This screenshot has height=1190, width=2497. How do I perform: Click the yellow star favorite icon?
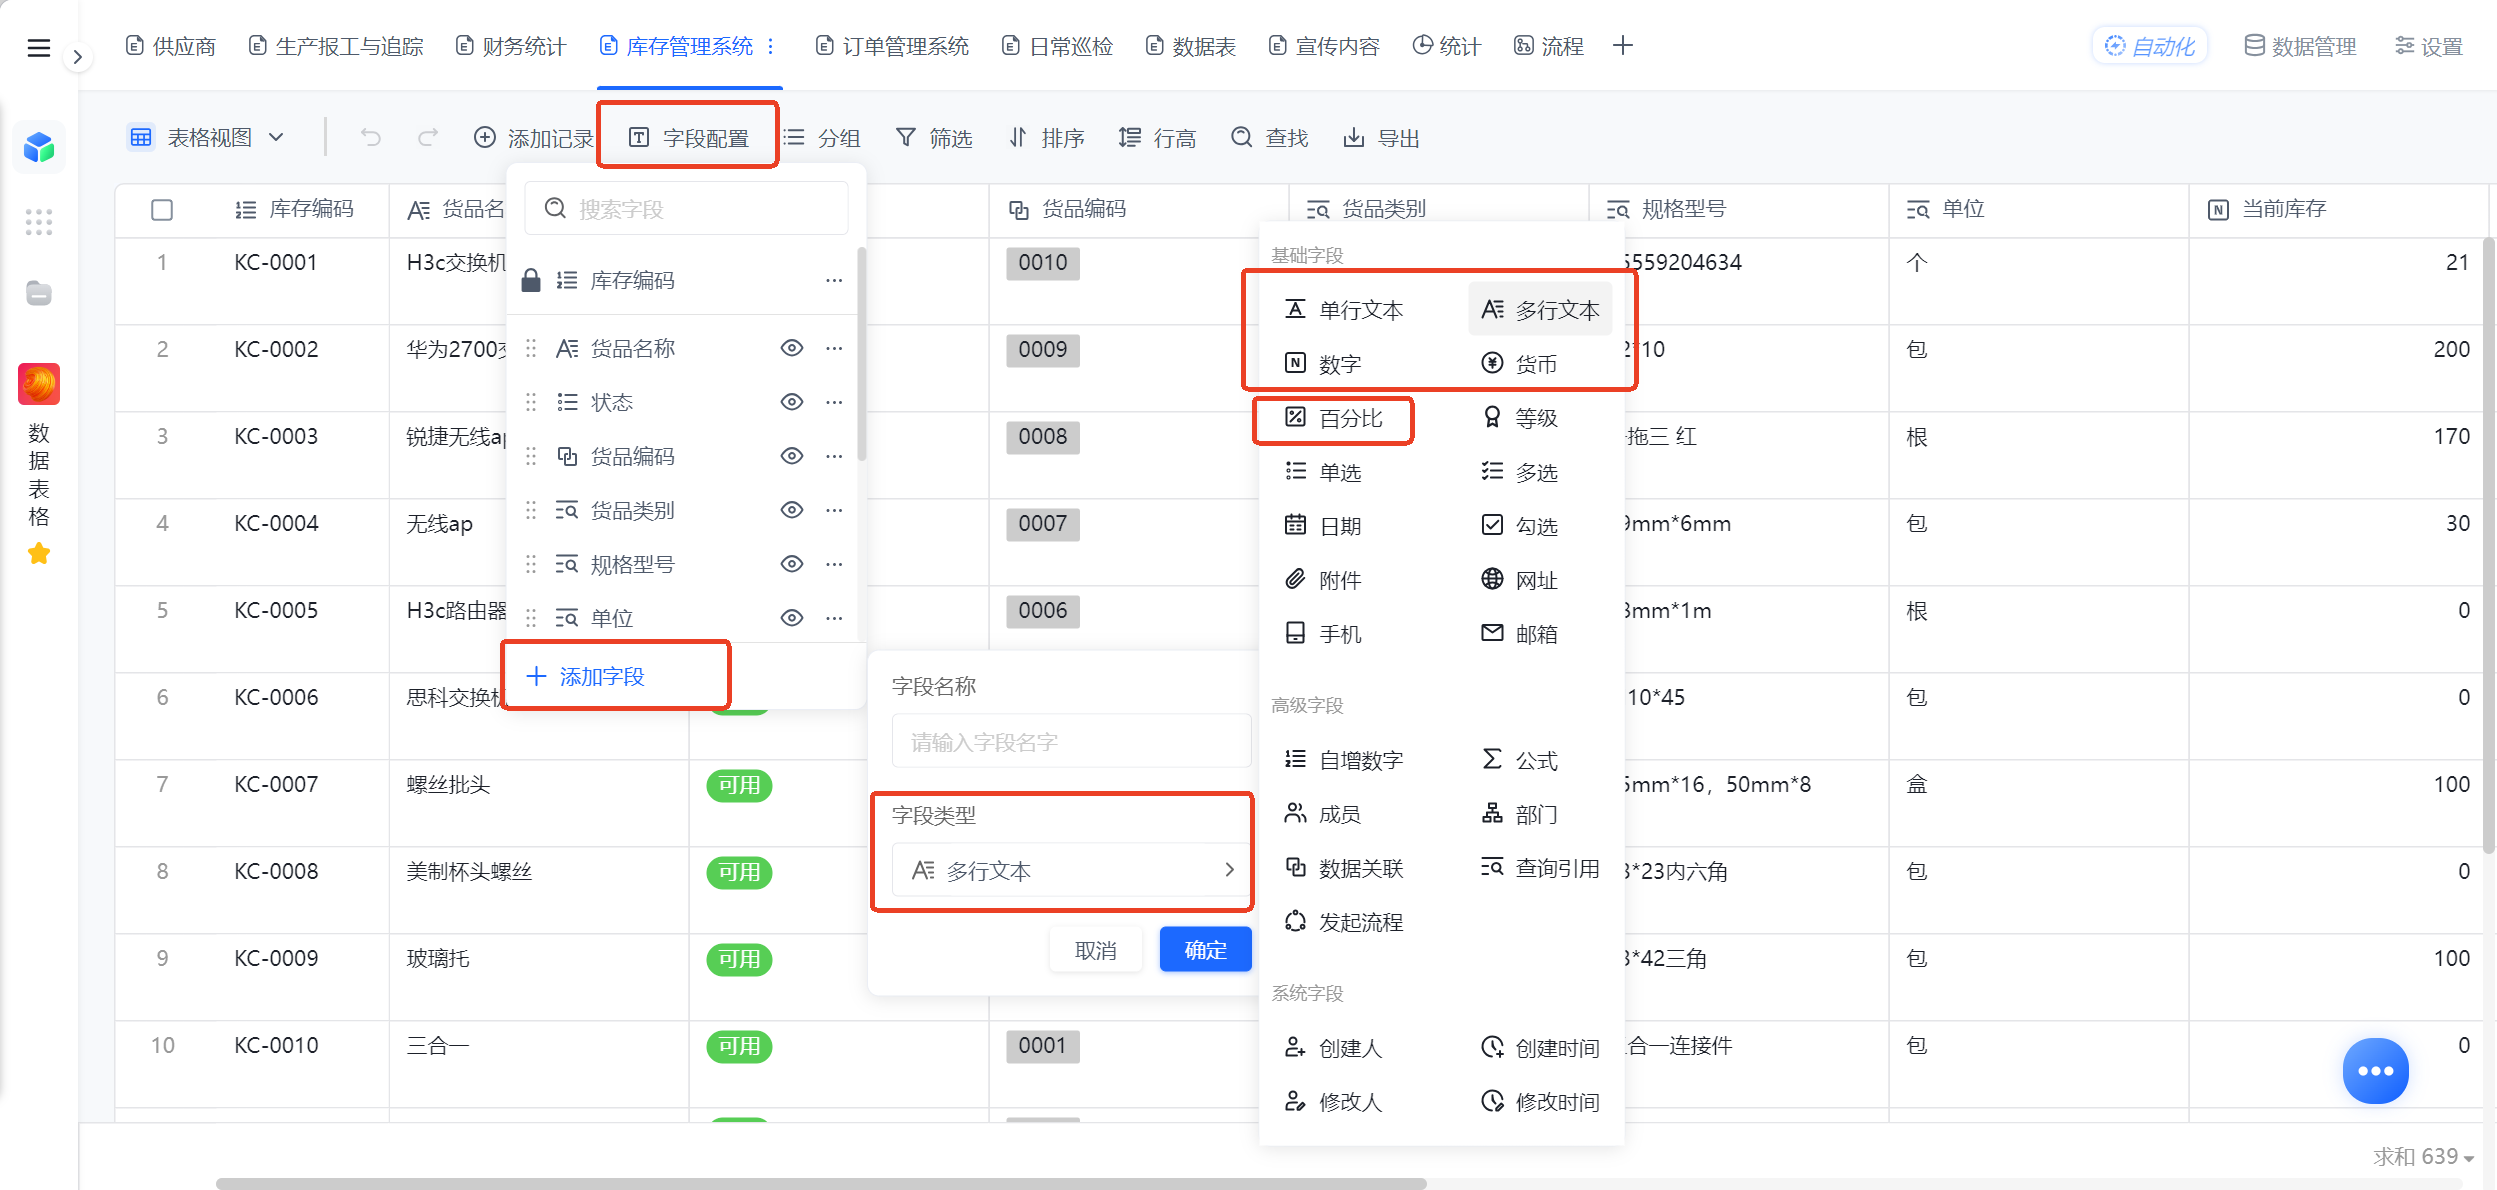coord(39,553)
